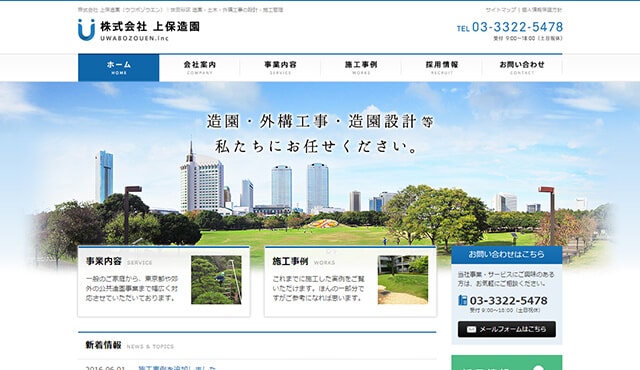This screenshot has height=370, width=640.
Task: Click the lawn garden works thumbnail
Action: click(403, 280)
